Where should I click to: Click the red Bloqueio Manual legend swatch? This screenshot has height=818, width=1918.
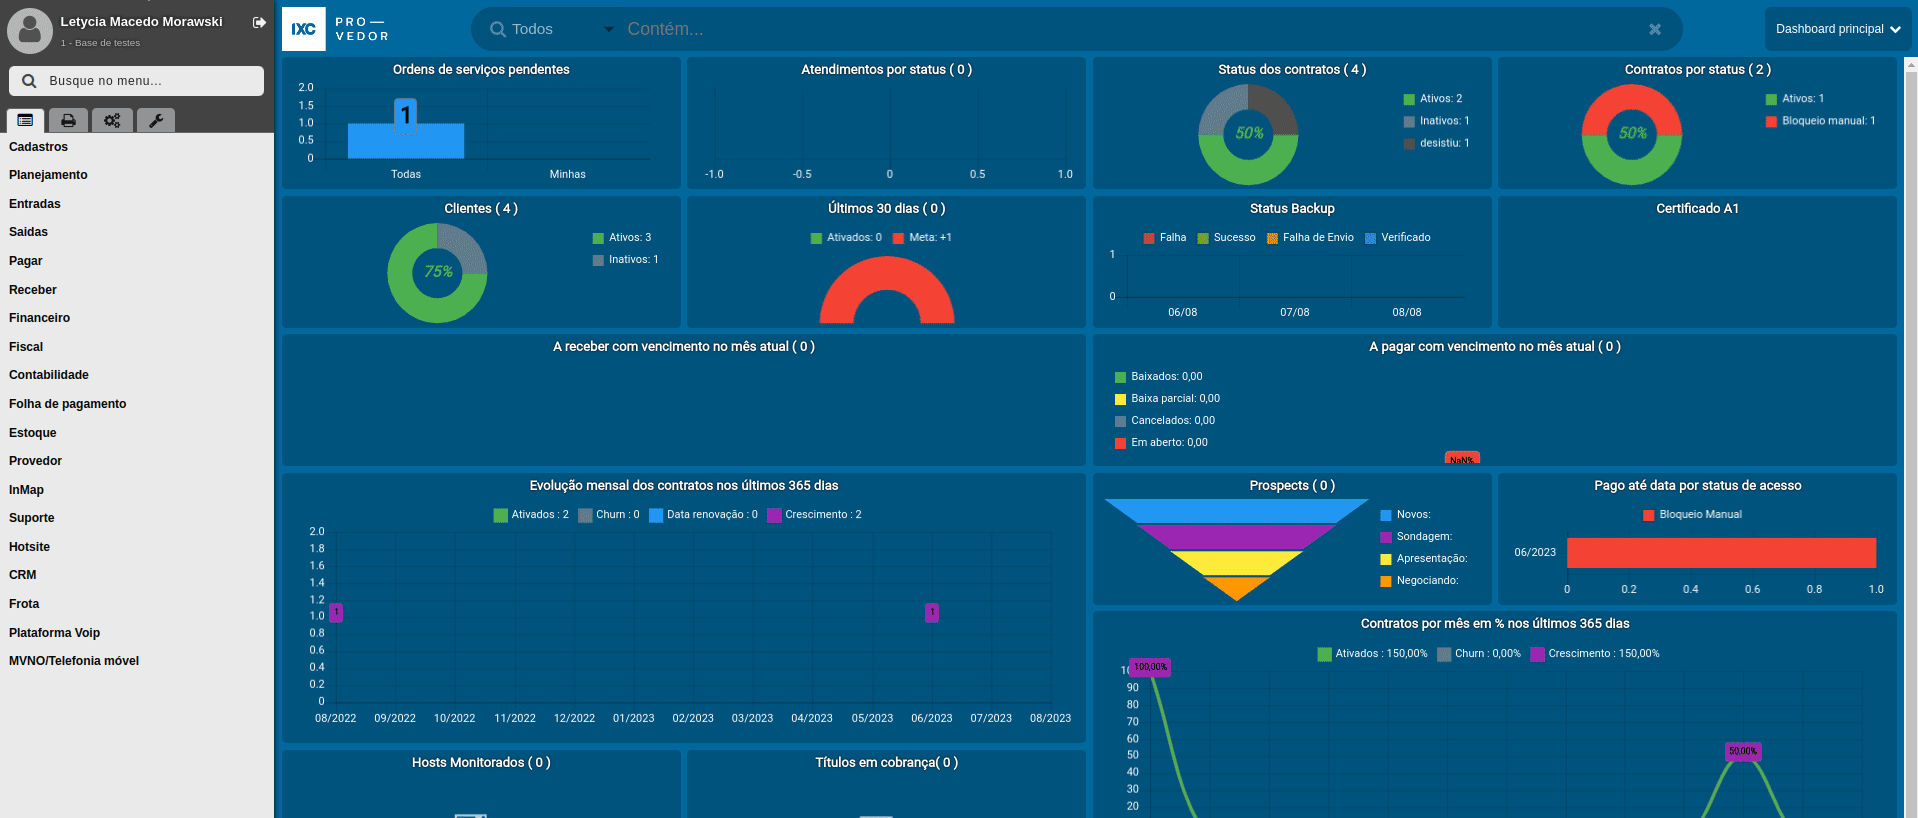coord(1648,515)
